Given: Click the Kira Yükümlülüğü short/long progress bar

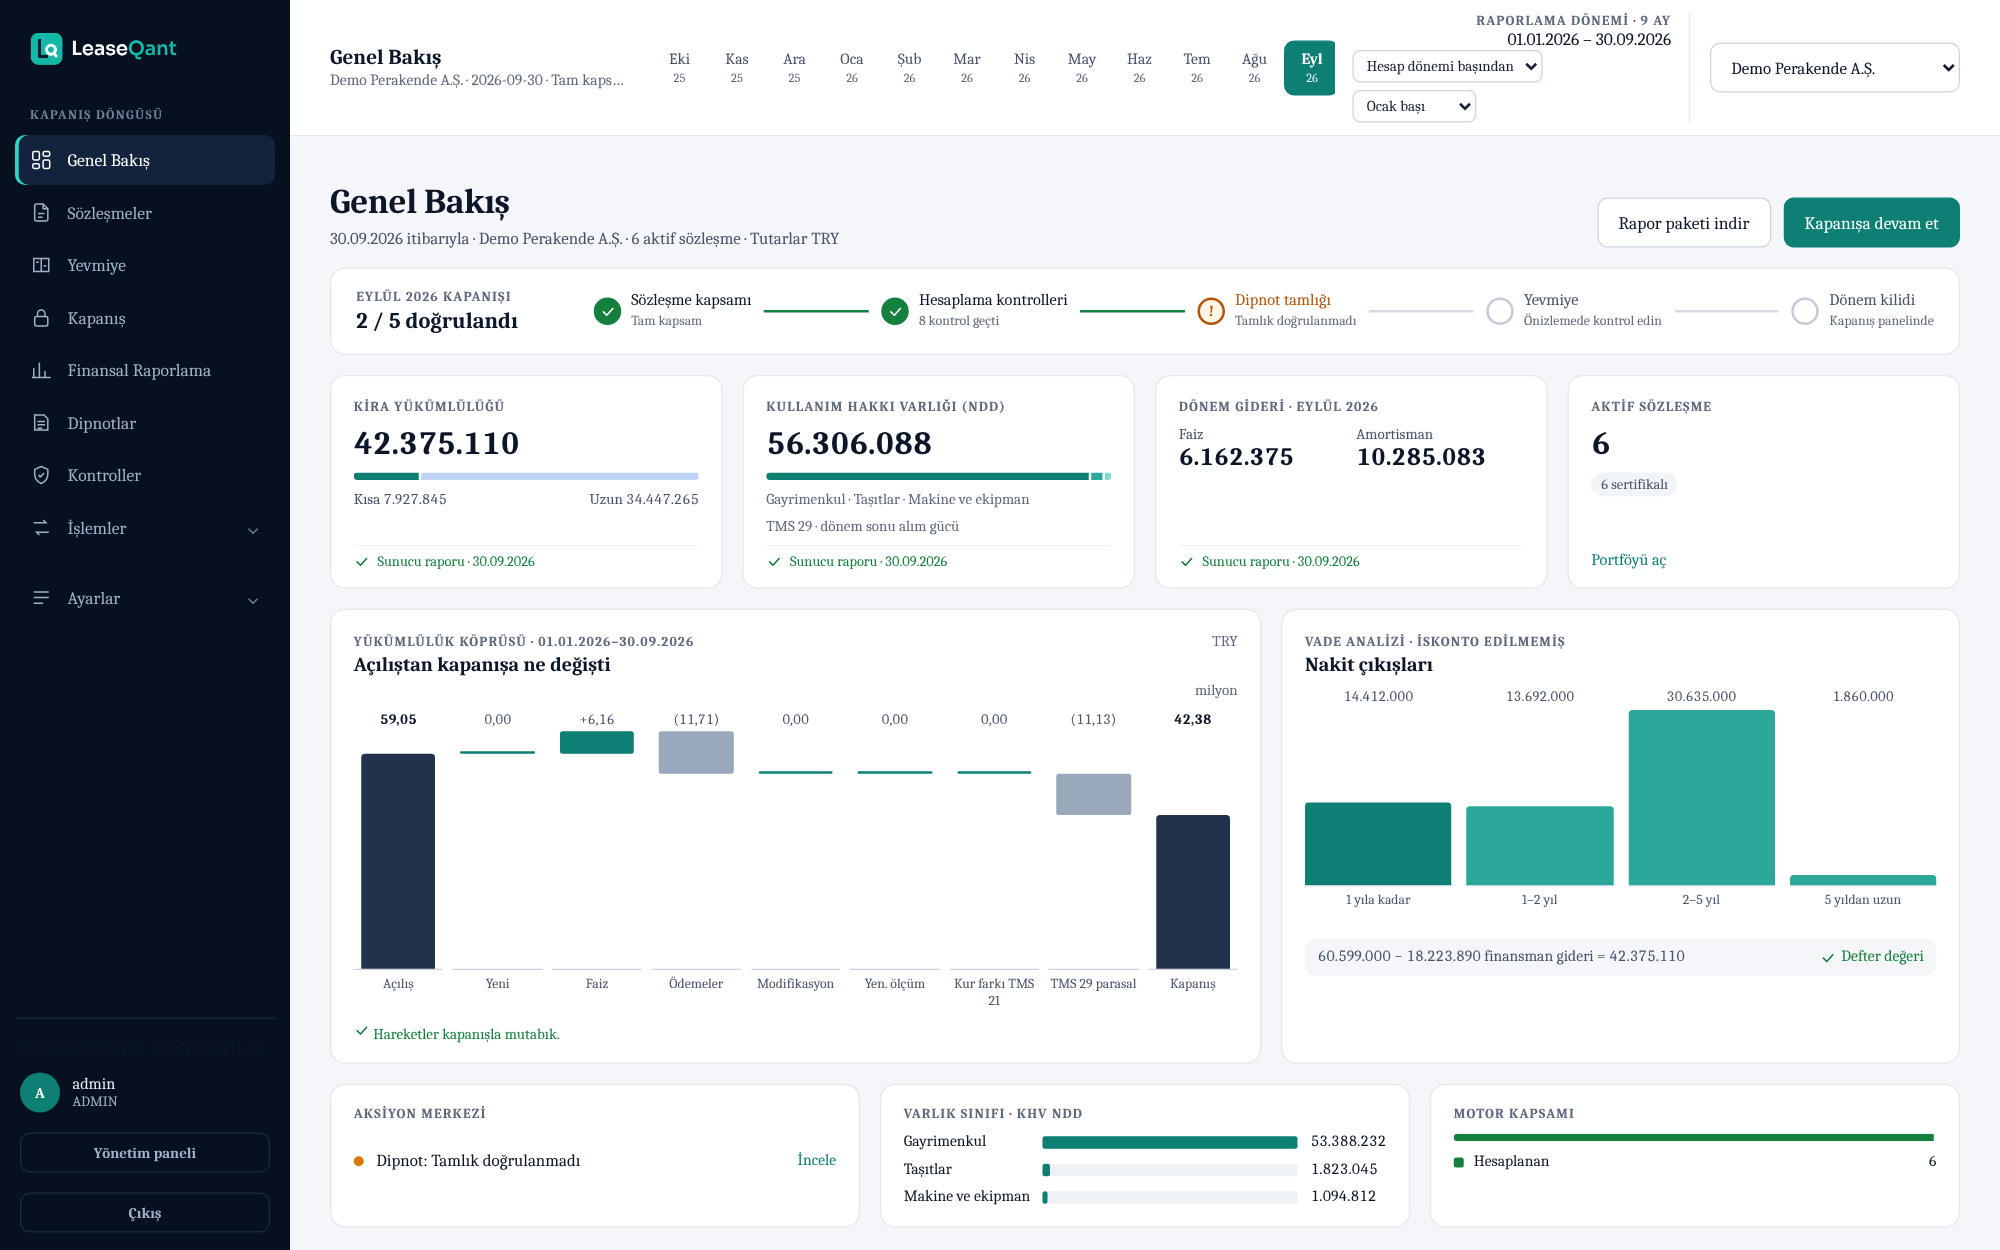Looking at the screenshot, I should [526, 476].
